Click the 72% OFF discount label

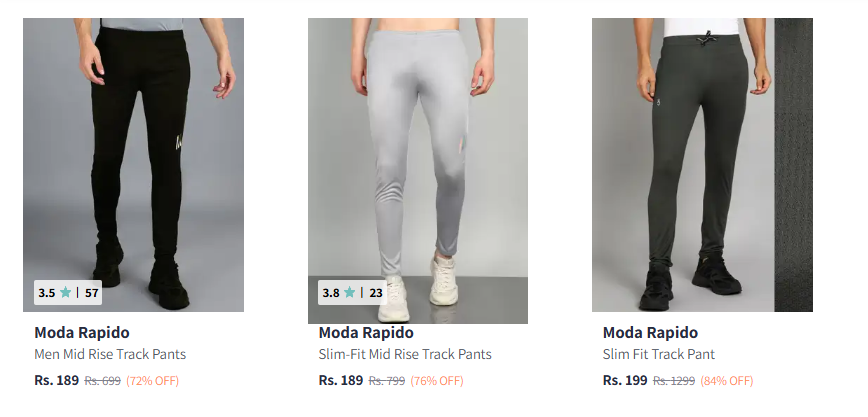(x=153, y=381)
